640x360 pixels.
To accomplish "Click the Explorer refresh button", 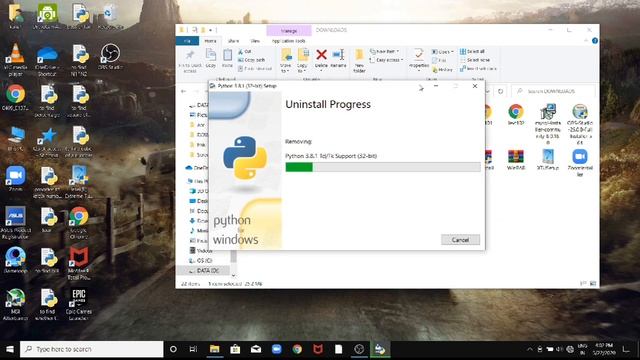I will coord(500,91).
